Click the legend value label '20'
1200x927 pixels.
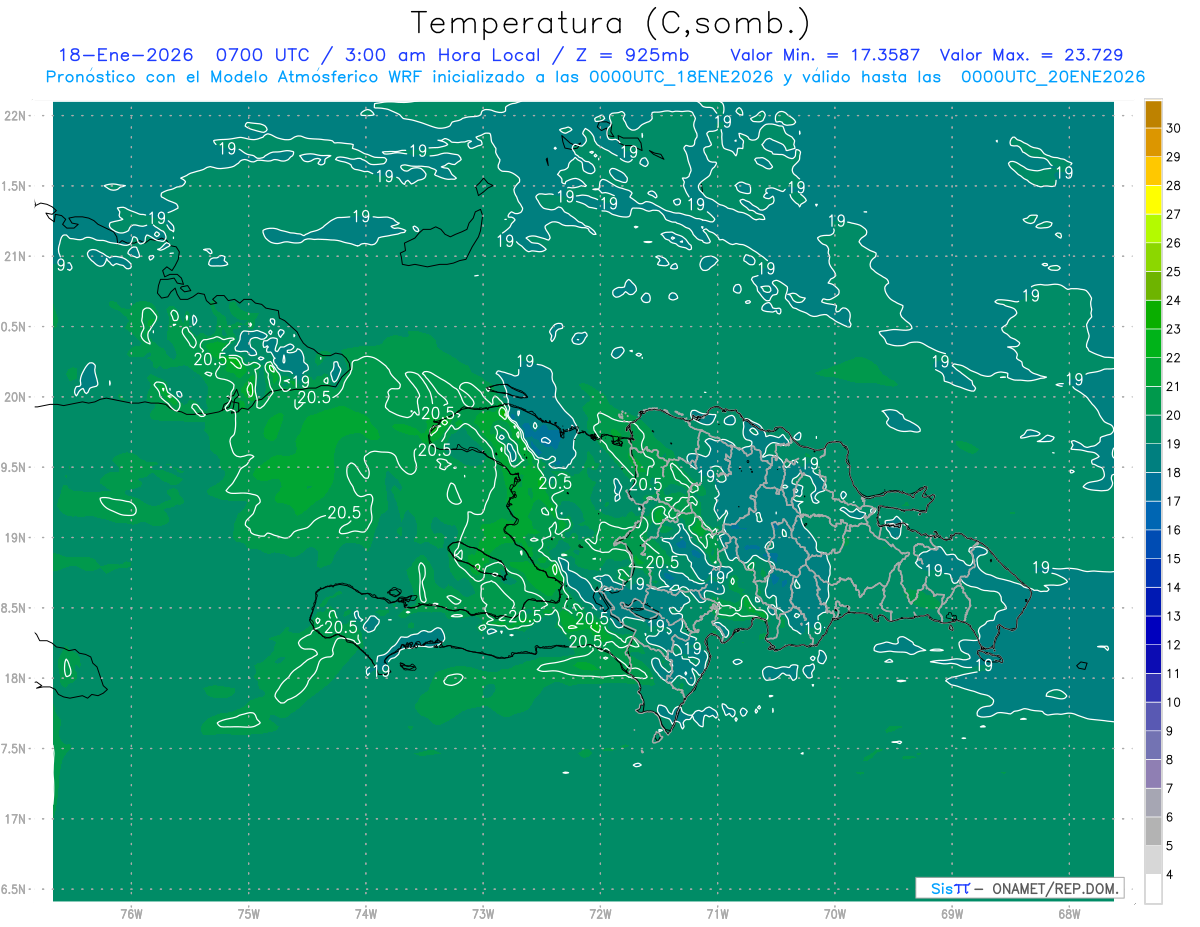(x=1174, y=415)
